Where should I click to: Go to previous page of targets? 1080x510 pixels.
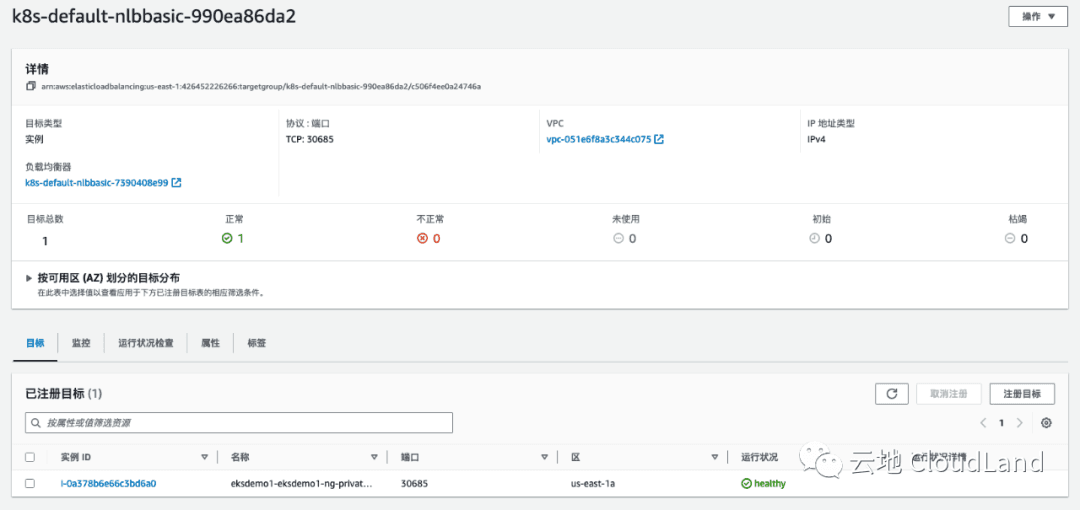pyautogui.click(x=983, y=423)
